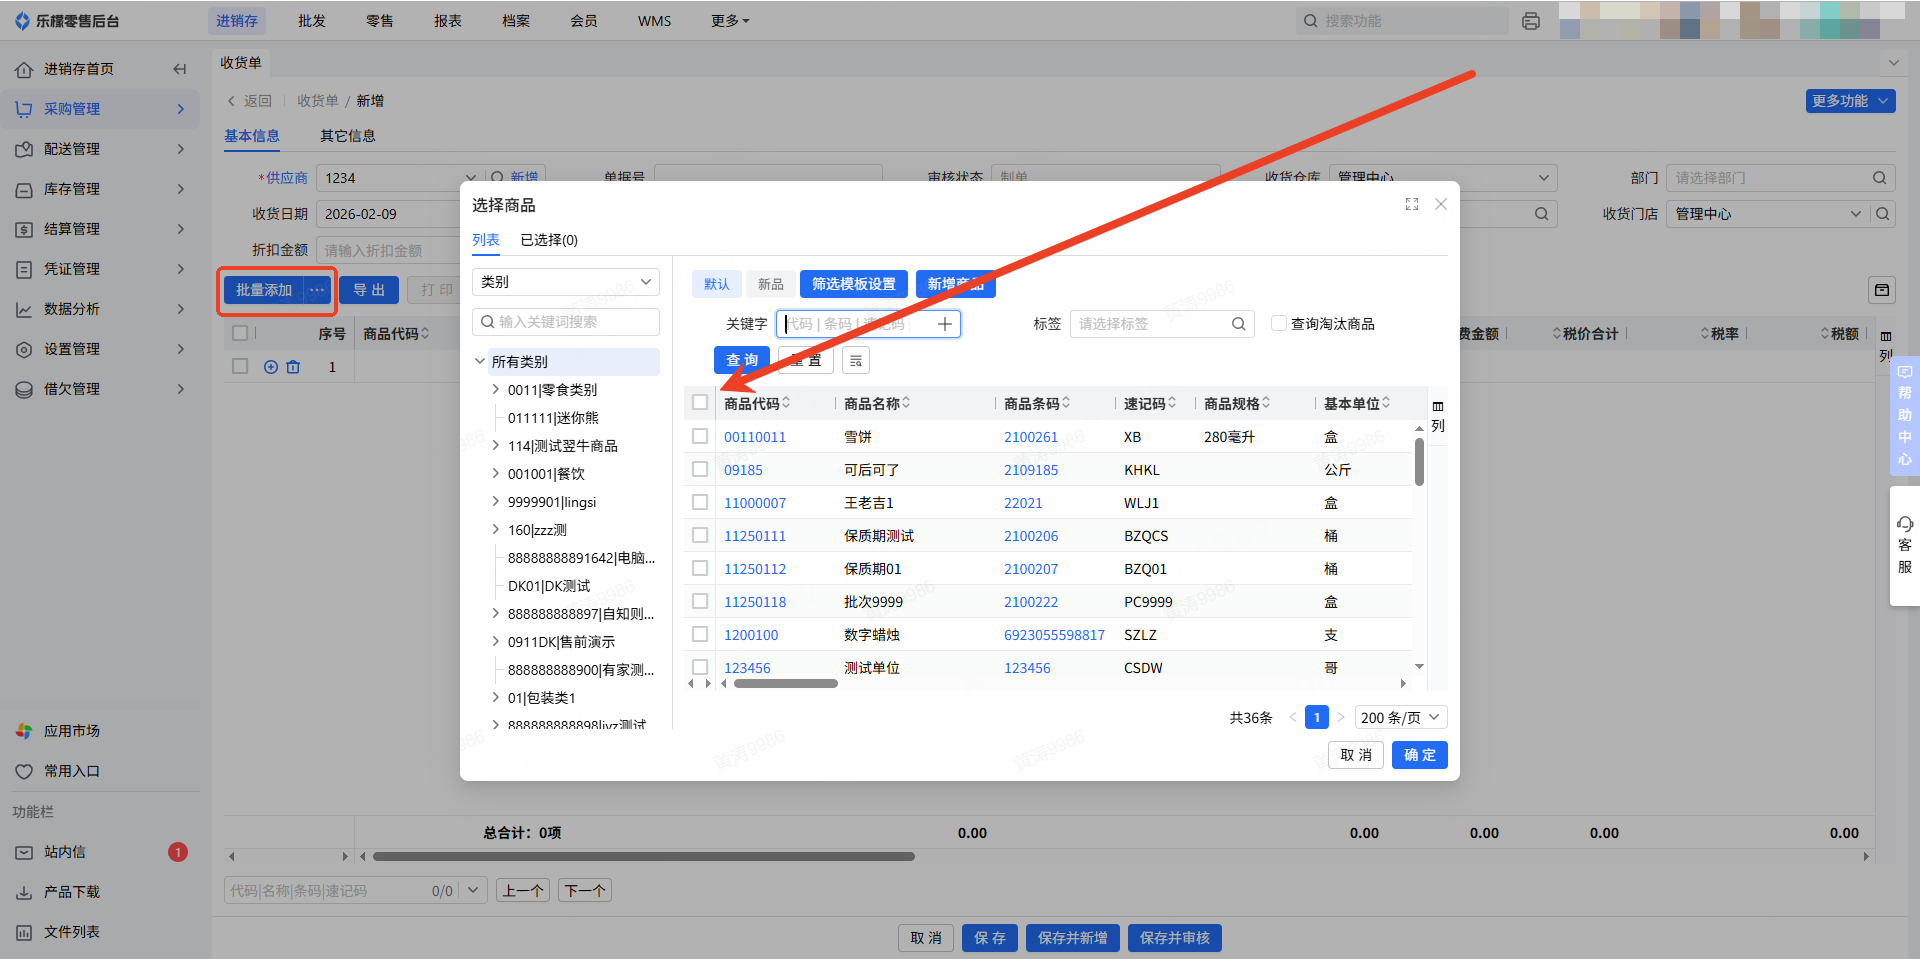Maximize the 选择商品 dialog to fullscreen

pos(1412,204)
